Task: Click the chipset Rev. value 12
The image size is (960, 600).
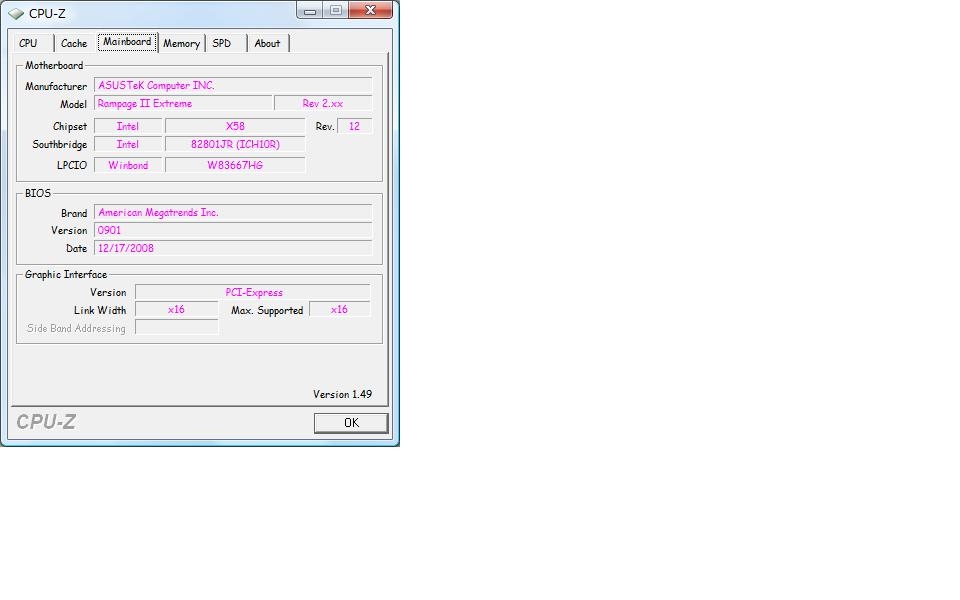Action: pos(354,126)
